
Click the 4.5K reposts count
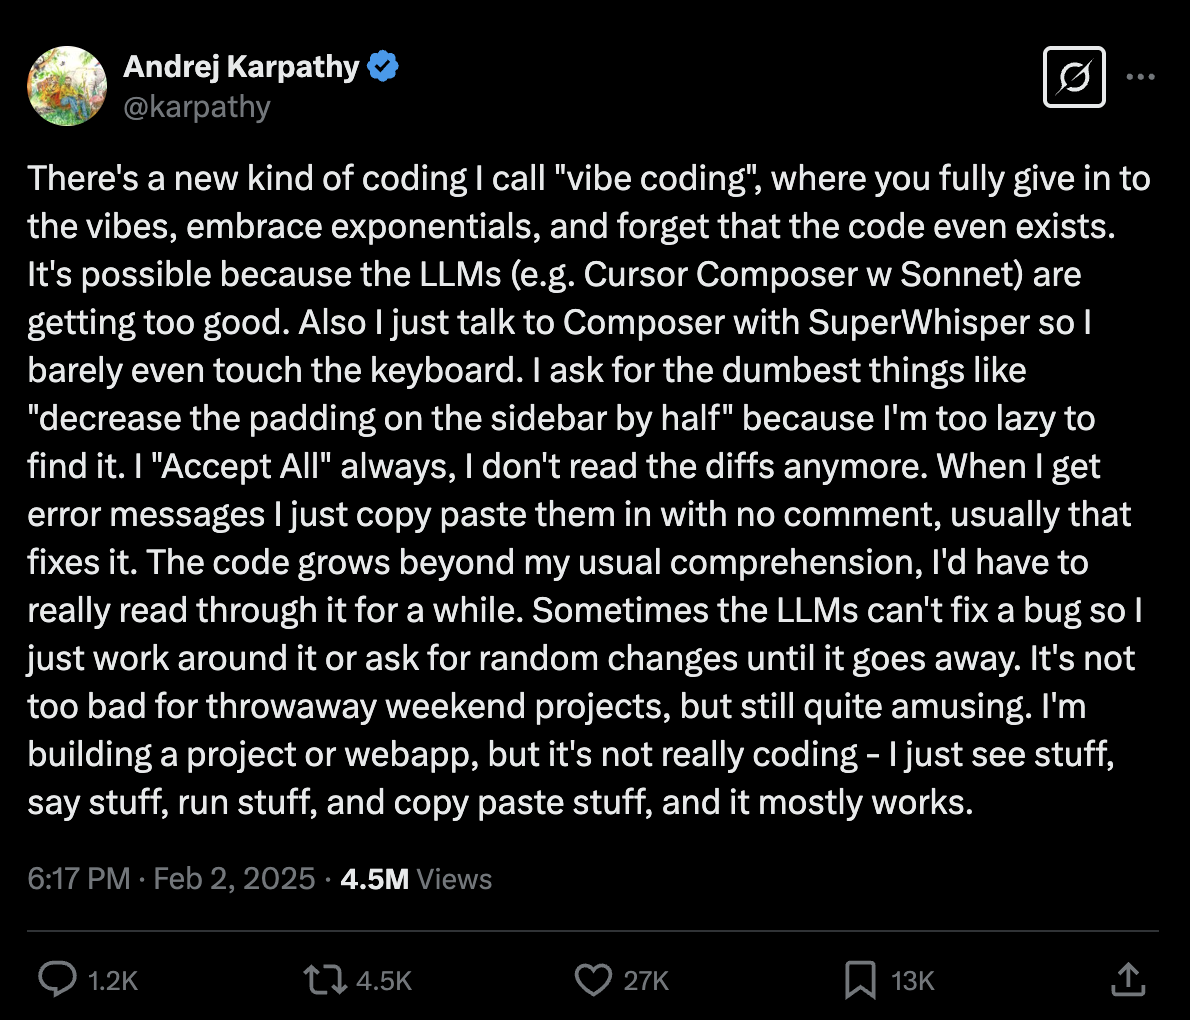point(384,981)
